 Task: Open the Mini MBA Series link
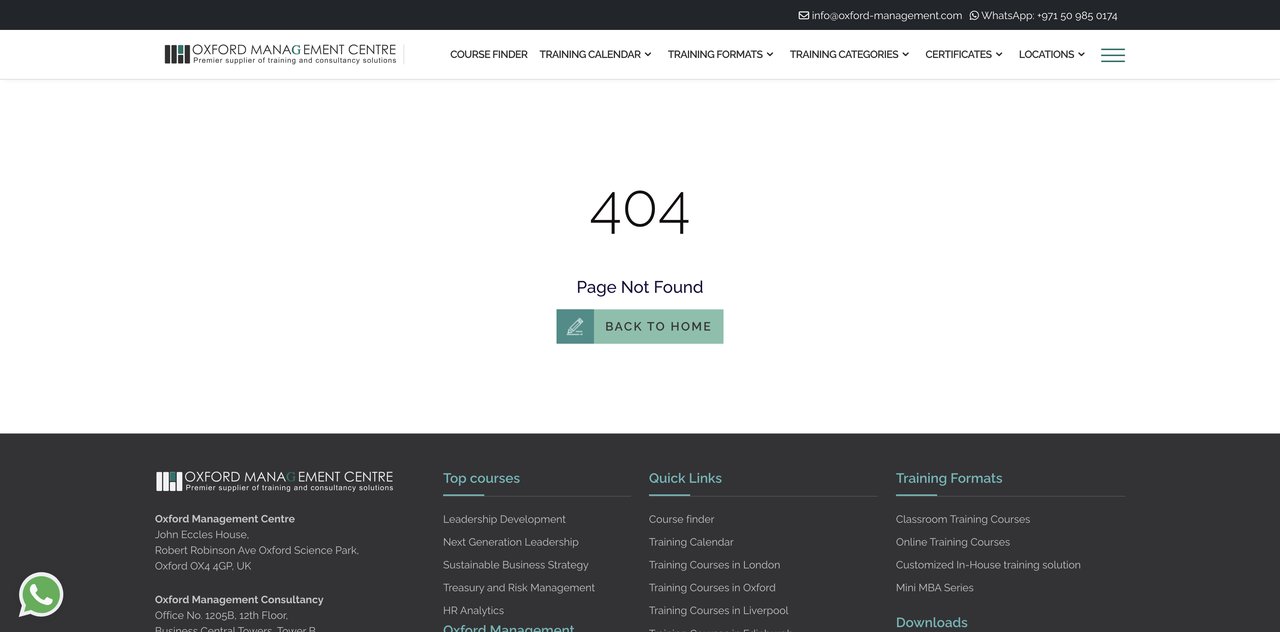(934, 588)
